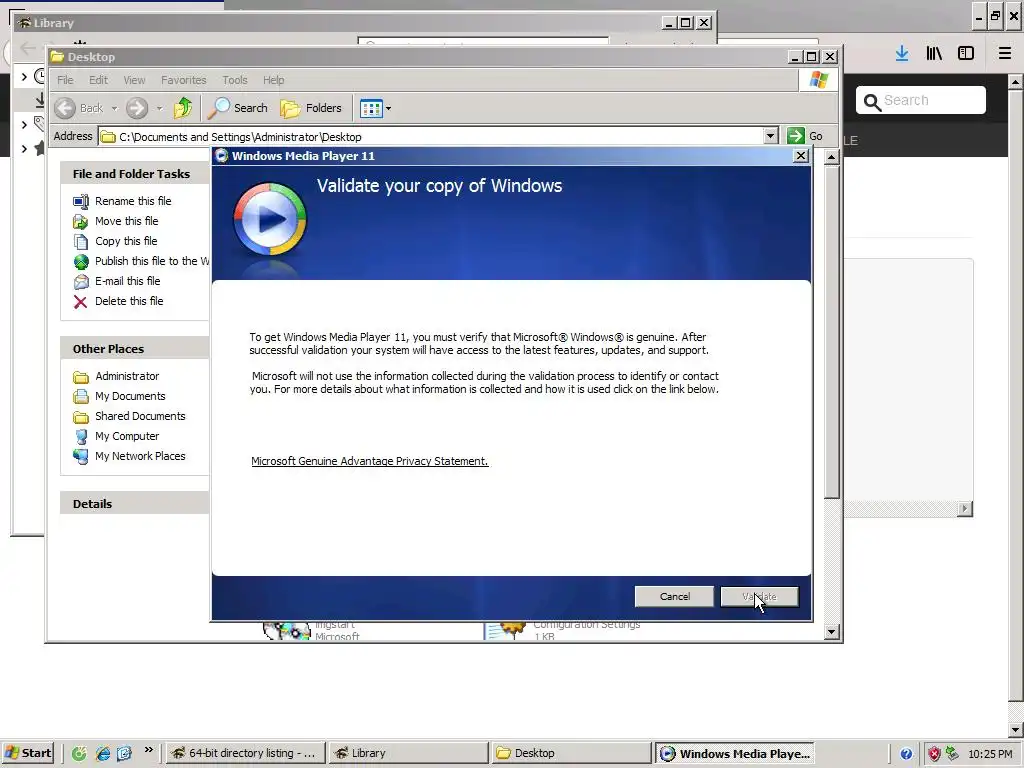1024x768 pixels.
Task: Expand the Forward history dropdown arrow
Action: pos(159,108)
